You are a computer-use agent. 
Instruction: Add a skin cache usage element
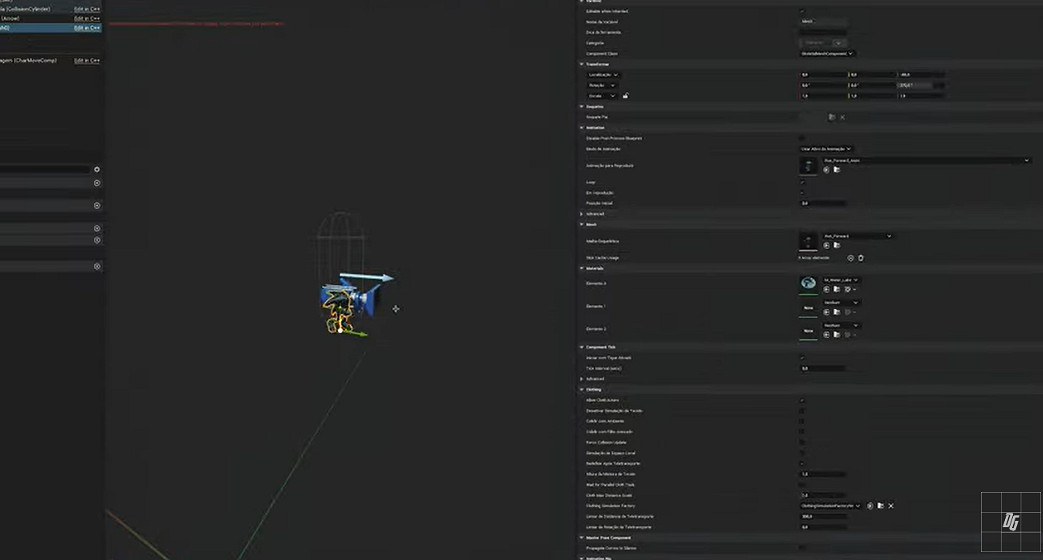click(850, 258)
